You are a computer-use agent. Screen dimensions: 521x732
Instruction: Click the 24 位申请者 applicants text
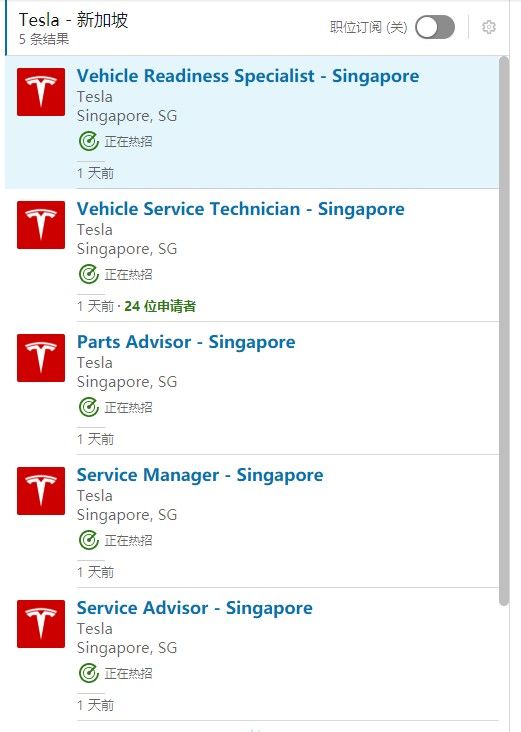pos(160,306)
